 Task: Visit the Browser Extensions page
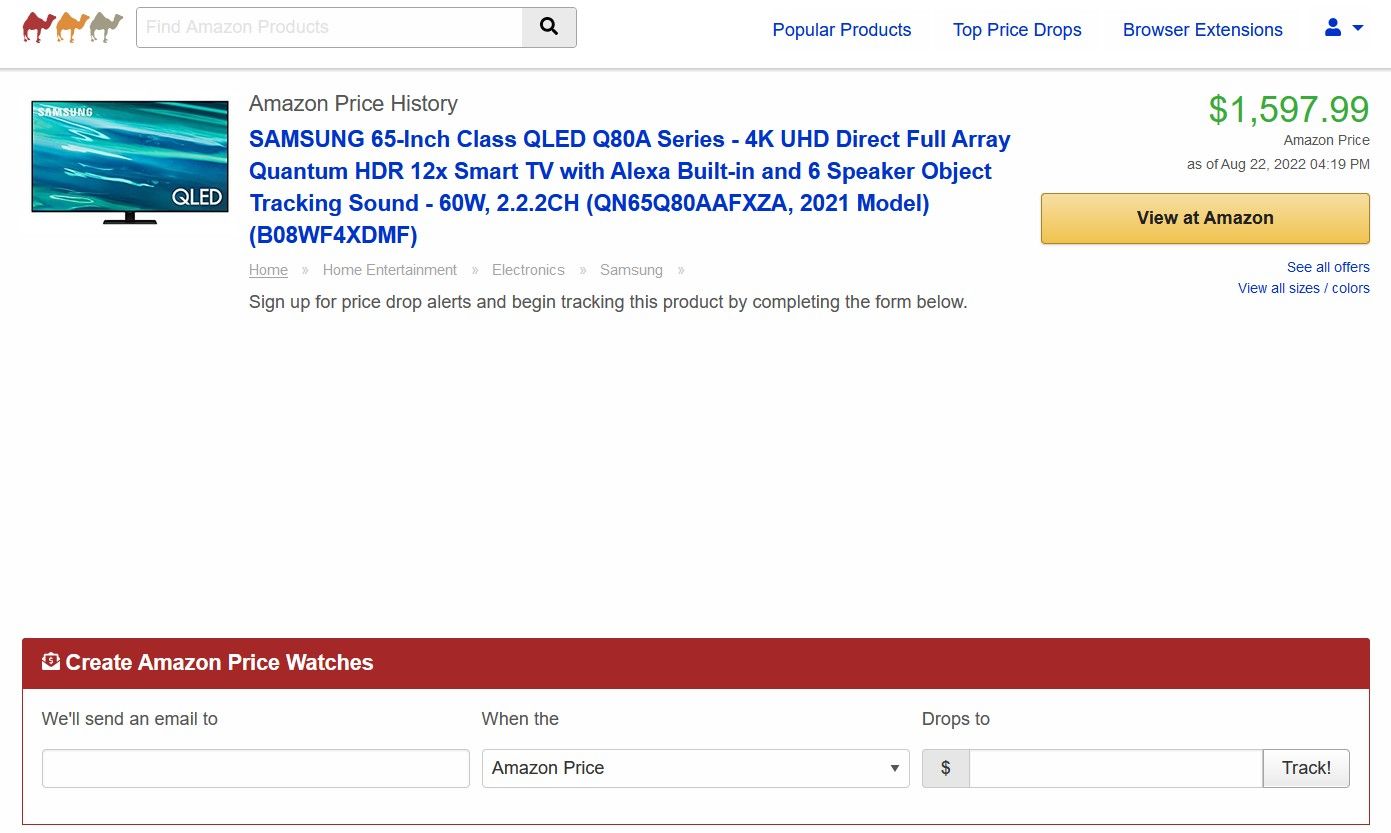tap(1202, 30)
